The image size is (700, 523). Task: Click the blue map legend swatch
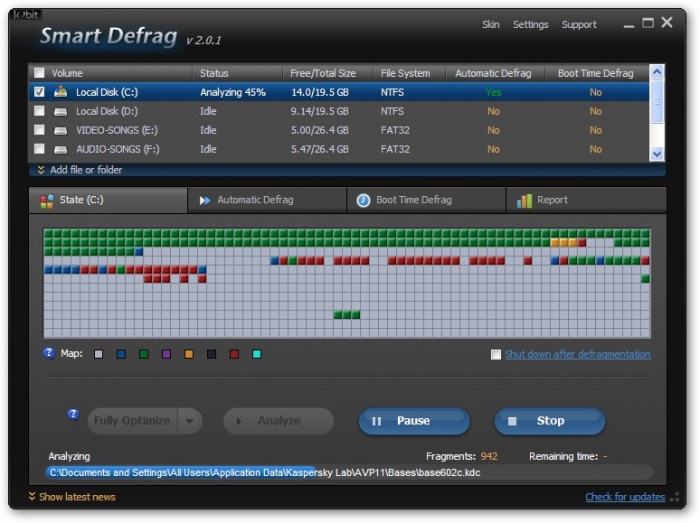(121, 354)
